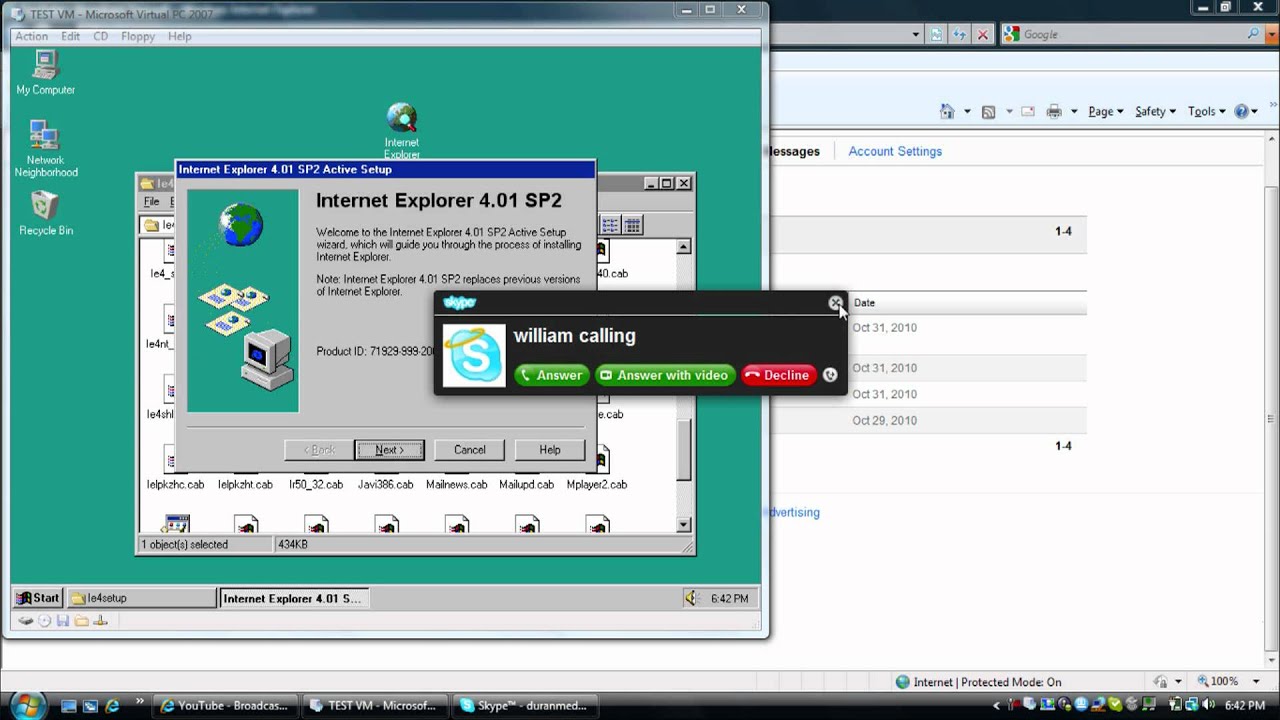Screen dimensions: 1280x720
Task: Expand the Page menu in the browser
Action: click(1106, 112)
